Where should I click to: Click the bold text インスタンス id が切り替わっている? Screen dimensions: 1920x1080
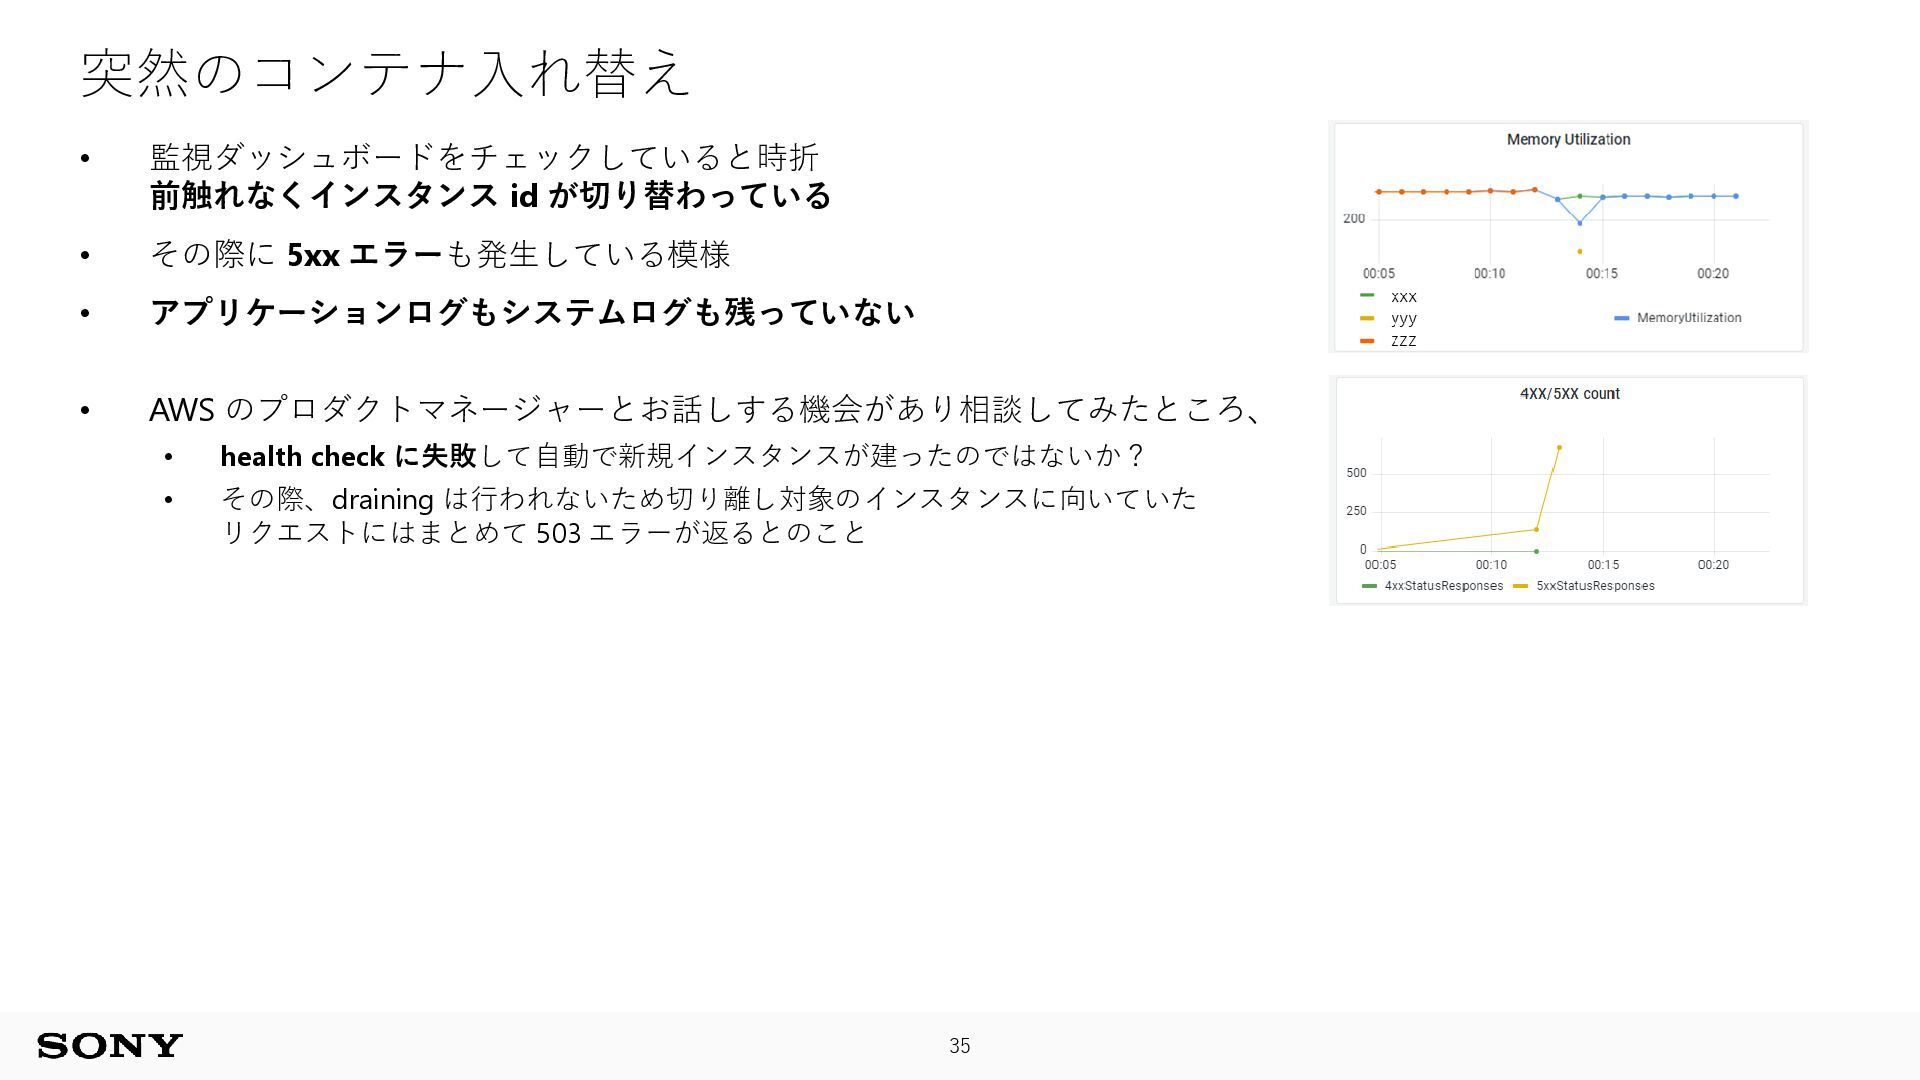pyautogui.click(x=571, y=195)
